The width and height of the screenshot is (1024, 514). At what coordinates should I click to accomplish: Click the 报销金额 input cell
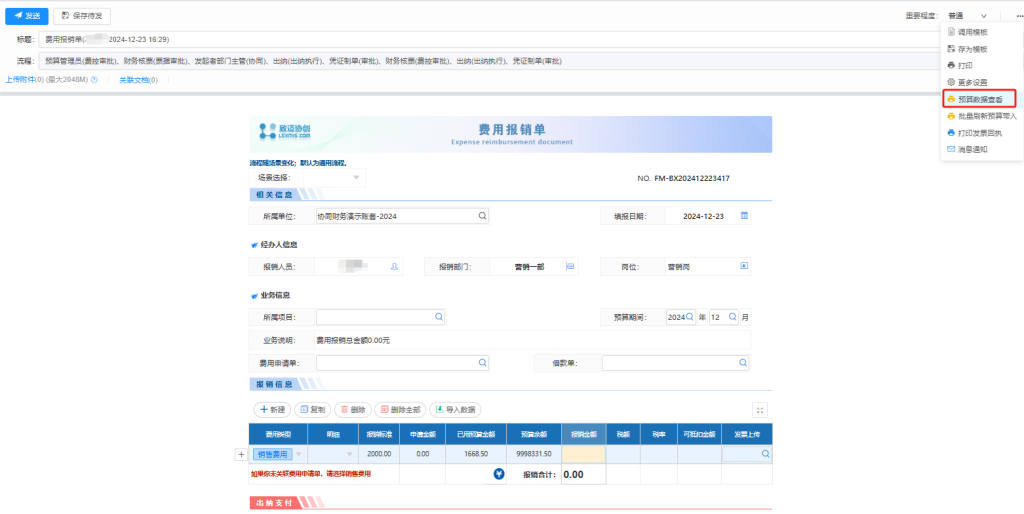click(x=583, y=454)
